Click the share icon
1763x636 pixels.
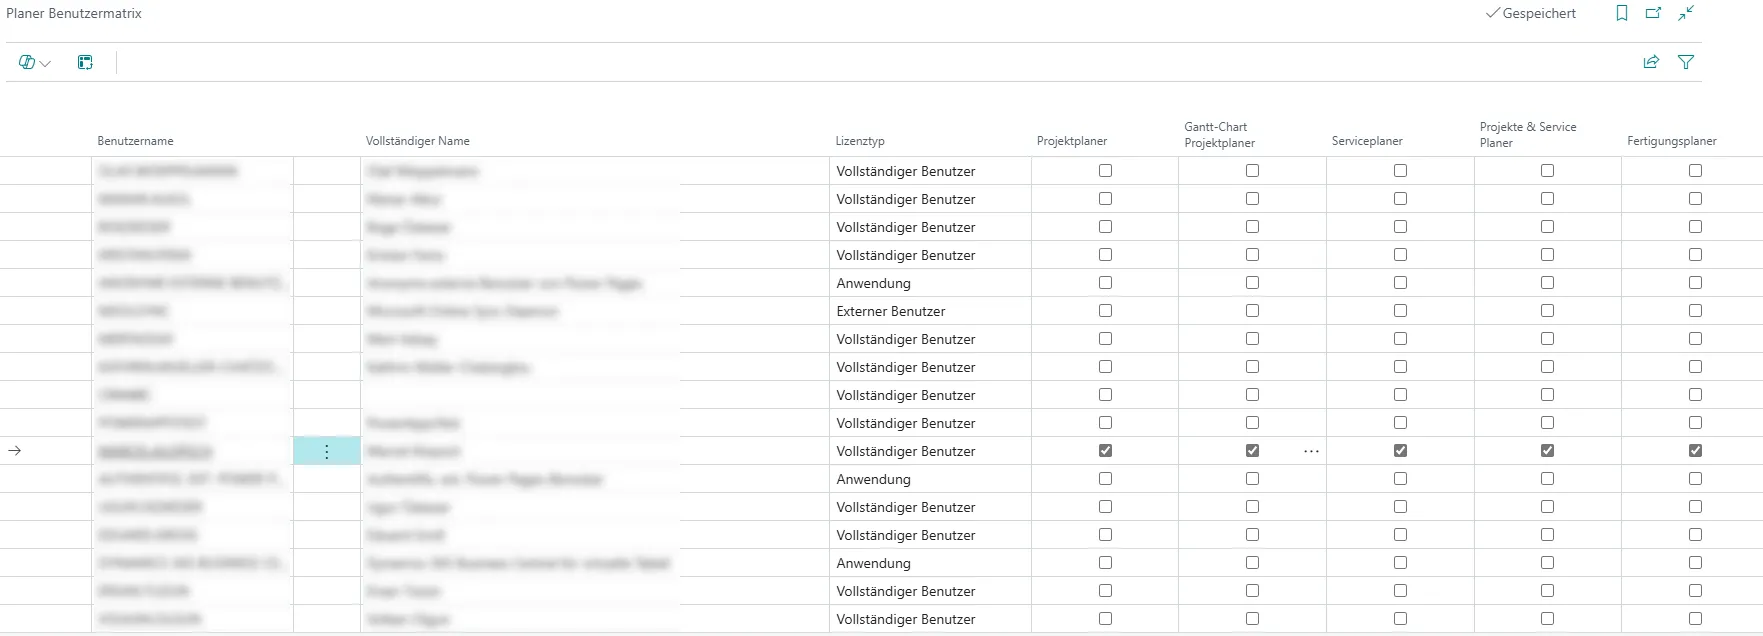pos(1651,62)
